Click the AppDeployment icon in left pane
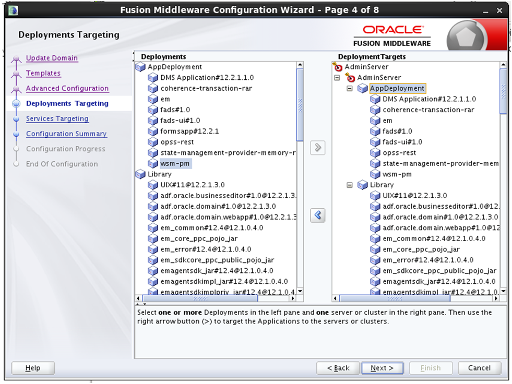 [x=140, y=67]
